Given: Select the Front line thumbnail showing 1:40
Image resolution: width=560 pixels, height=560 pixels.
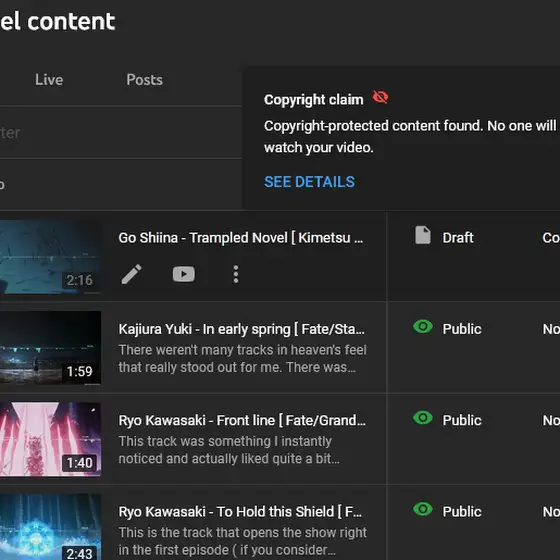Looking at the screenshot, I should click(50, 439).
